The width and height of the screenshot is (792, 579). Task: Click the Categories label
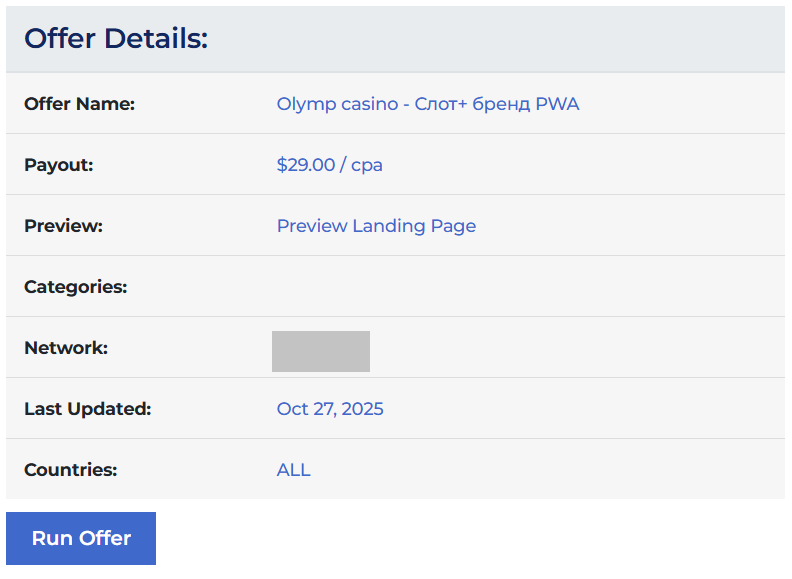tap(75, 287)
